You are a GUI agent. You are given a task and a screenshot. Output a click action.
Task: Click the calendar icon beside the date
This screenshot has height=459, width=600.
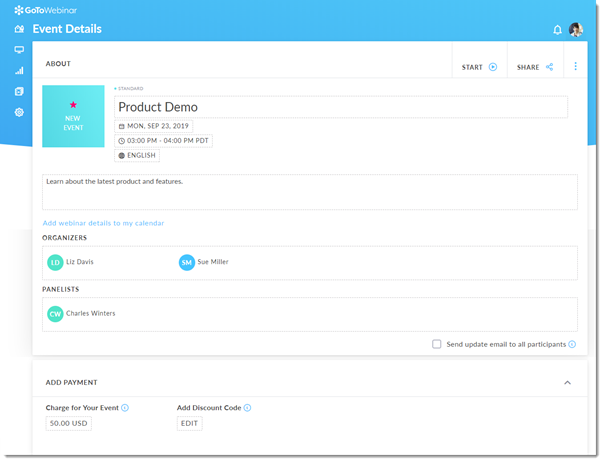122,126
